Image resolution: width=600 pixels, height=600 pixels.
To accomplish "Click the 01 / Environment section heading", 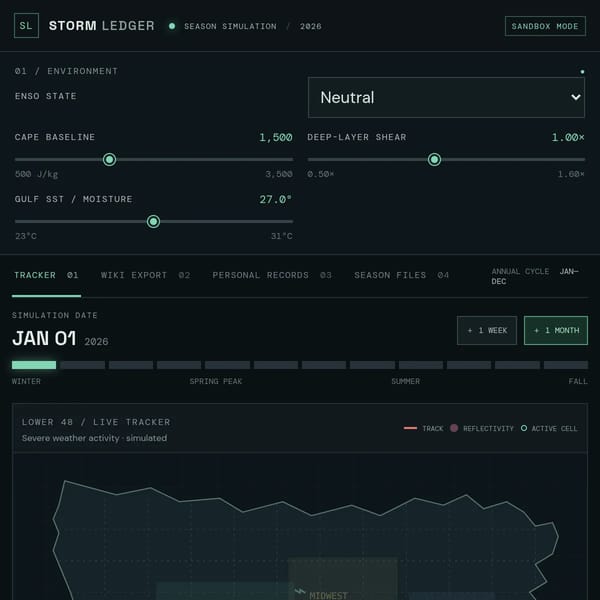I will (66, 71).
